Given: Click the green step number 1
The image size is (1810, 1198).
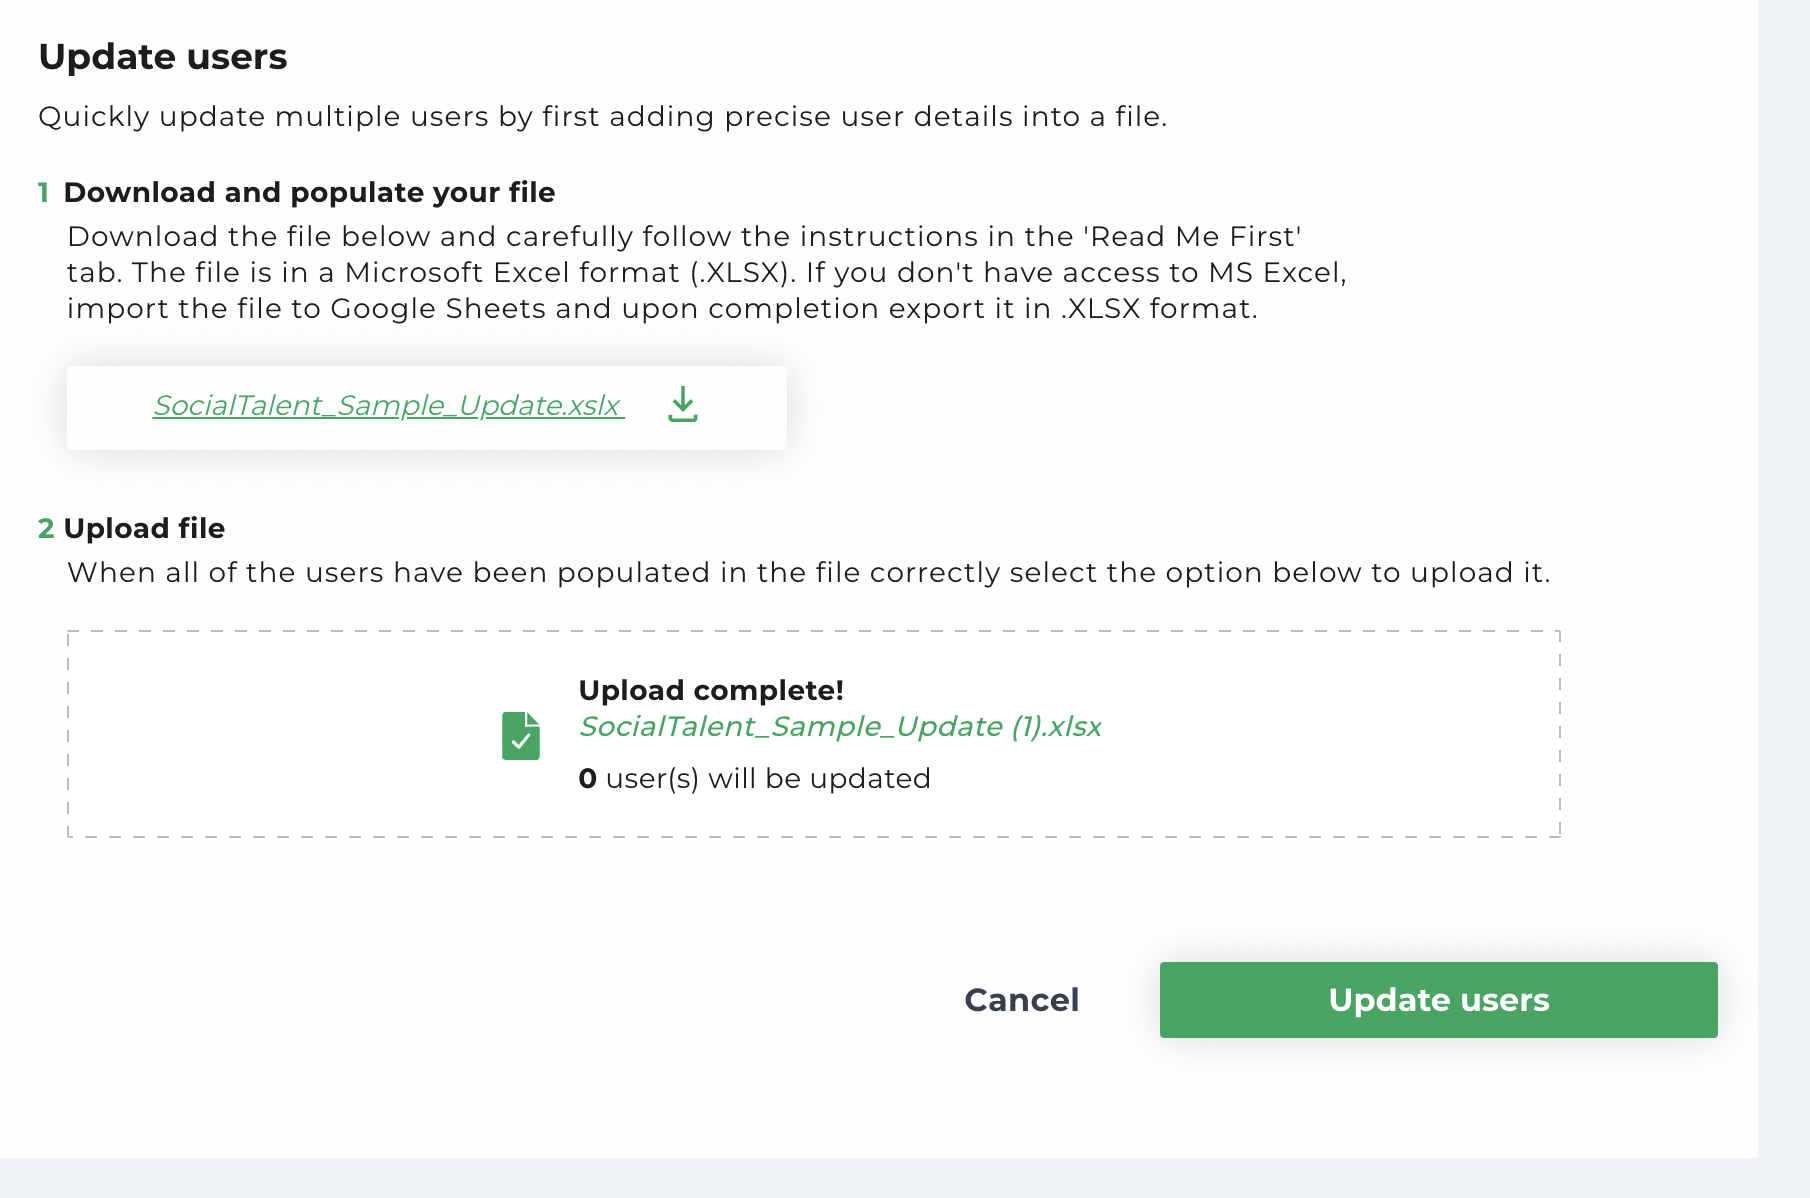Looking at the screenshot, I should (x=43, y=192).
